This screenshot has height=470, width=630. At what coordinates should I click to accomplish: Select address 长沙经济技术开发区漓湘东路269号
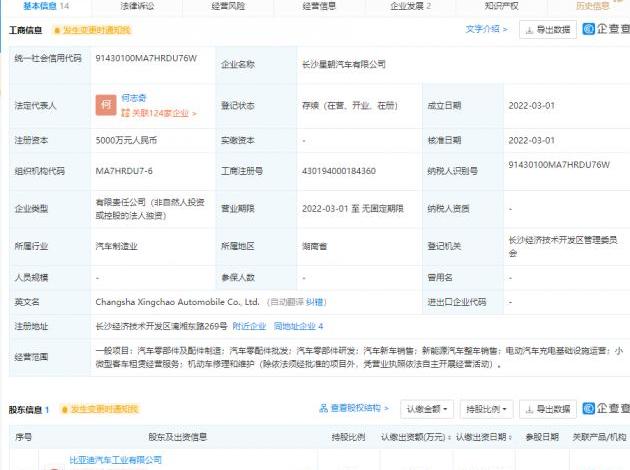click(161, 326)
